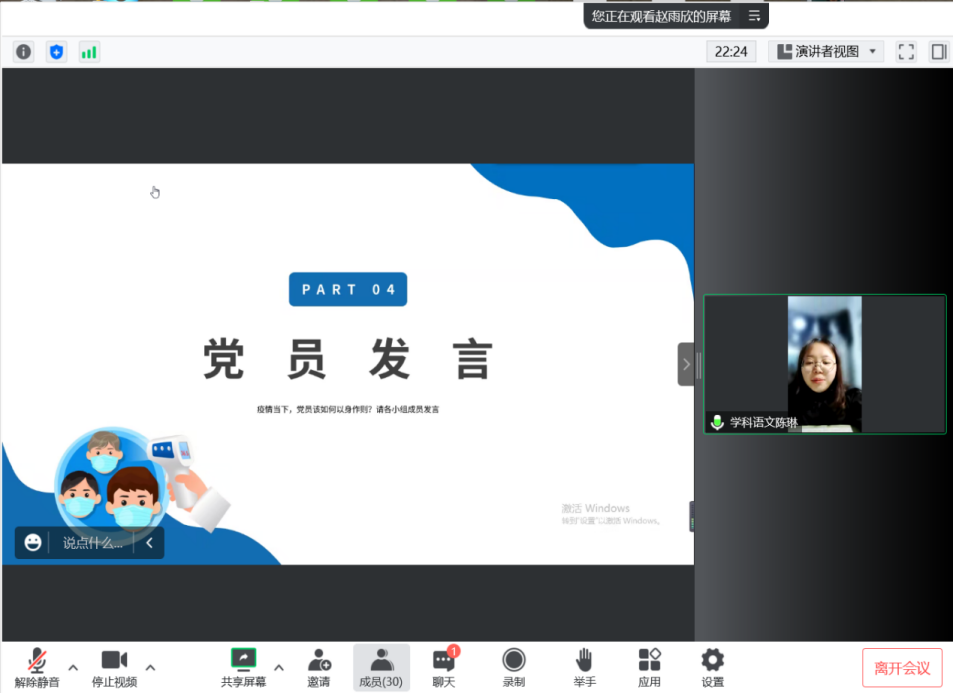Viewport: 953px width, 693px height.
Task: Open the 邀请 invite icon
Action: click(x=319, y=667)
